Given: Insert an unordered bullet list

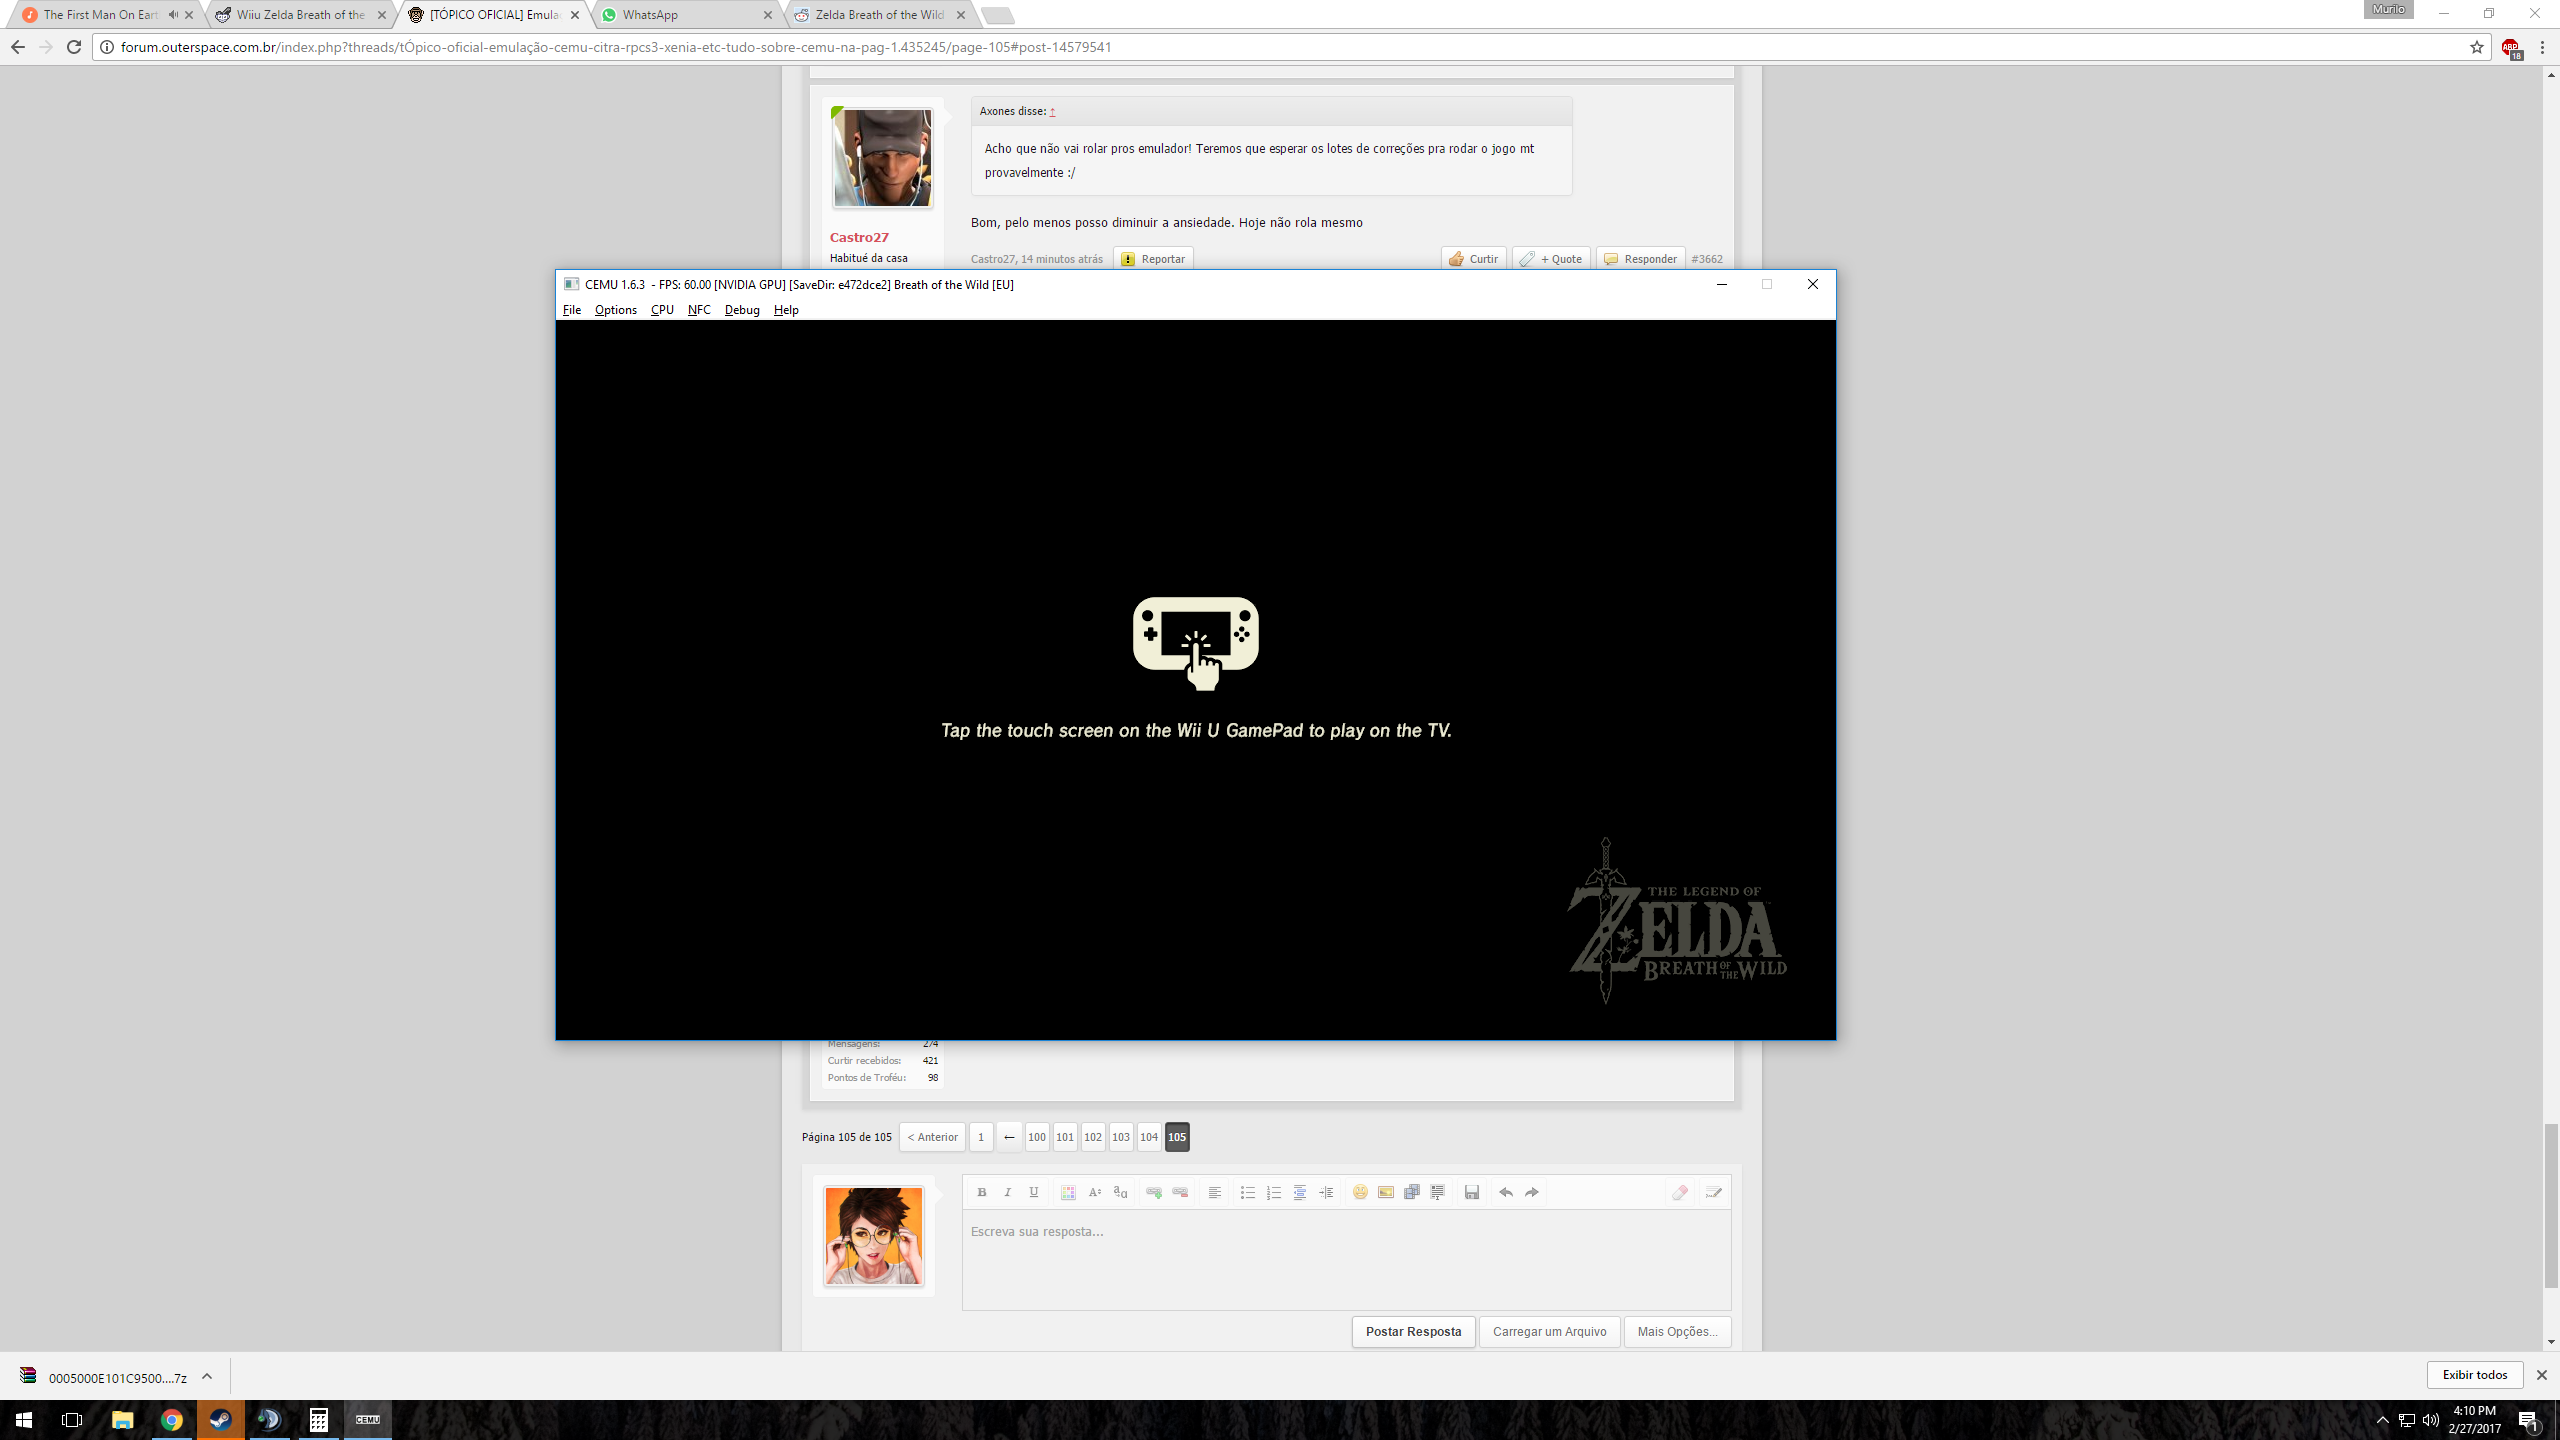Looking at the screenshot, I should coord(1247,1192).
